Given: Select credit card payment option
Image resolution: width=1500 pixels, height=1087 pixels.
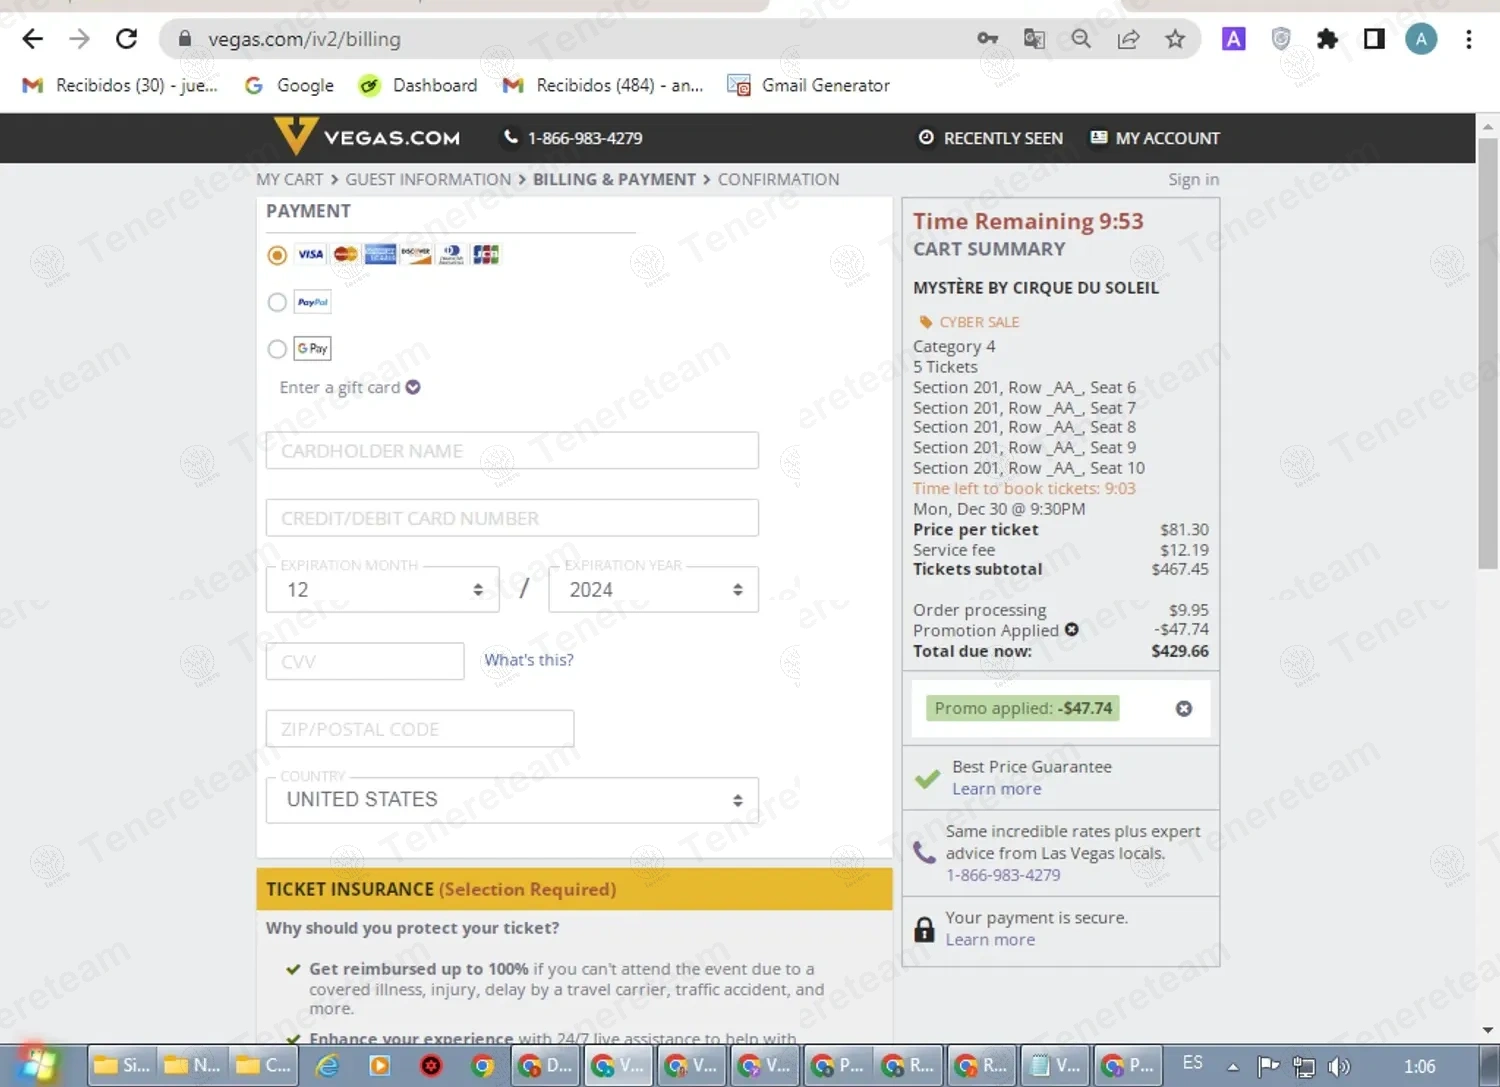Looking at the screenshot, I should pos(277,255).
